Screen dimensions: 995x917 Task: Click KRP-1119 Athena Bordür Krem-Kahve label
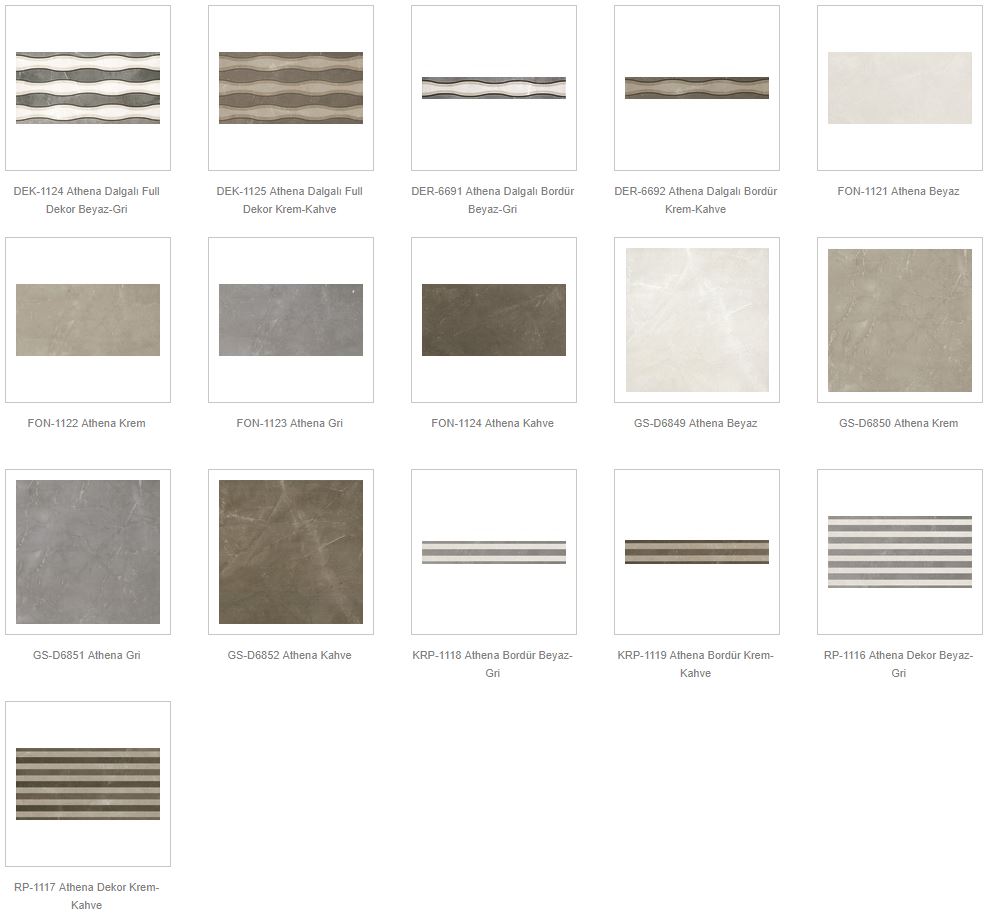pyautogui.click(x=695, y=664)
